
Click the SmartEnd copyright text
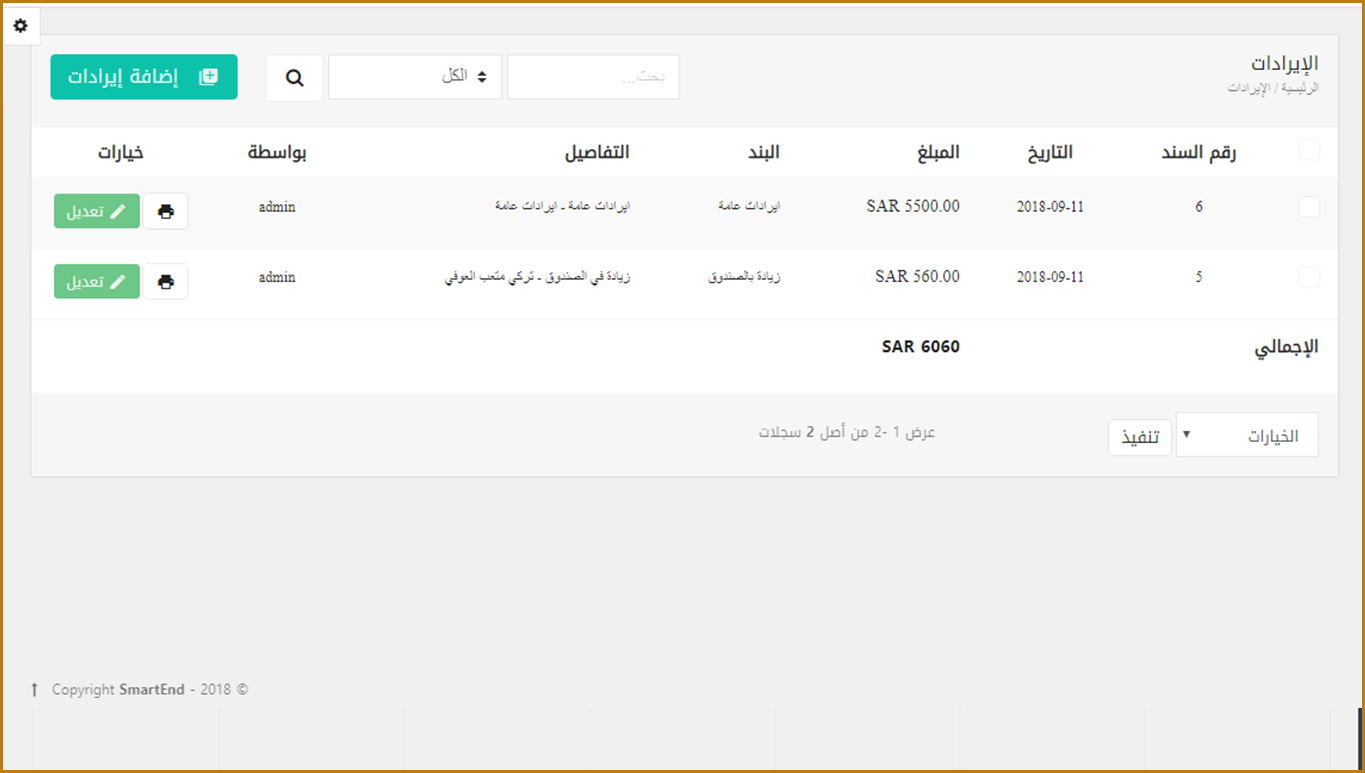[x=151, y=690]
